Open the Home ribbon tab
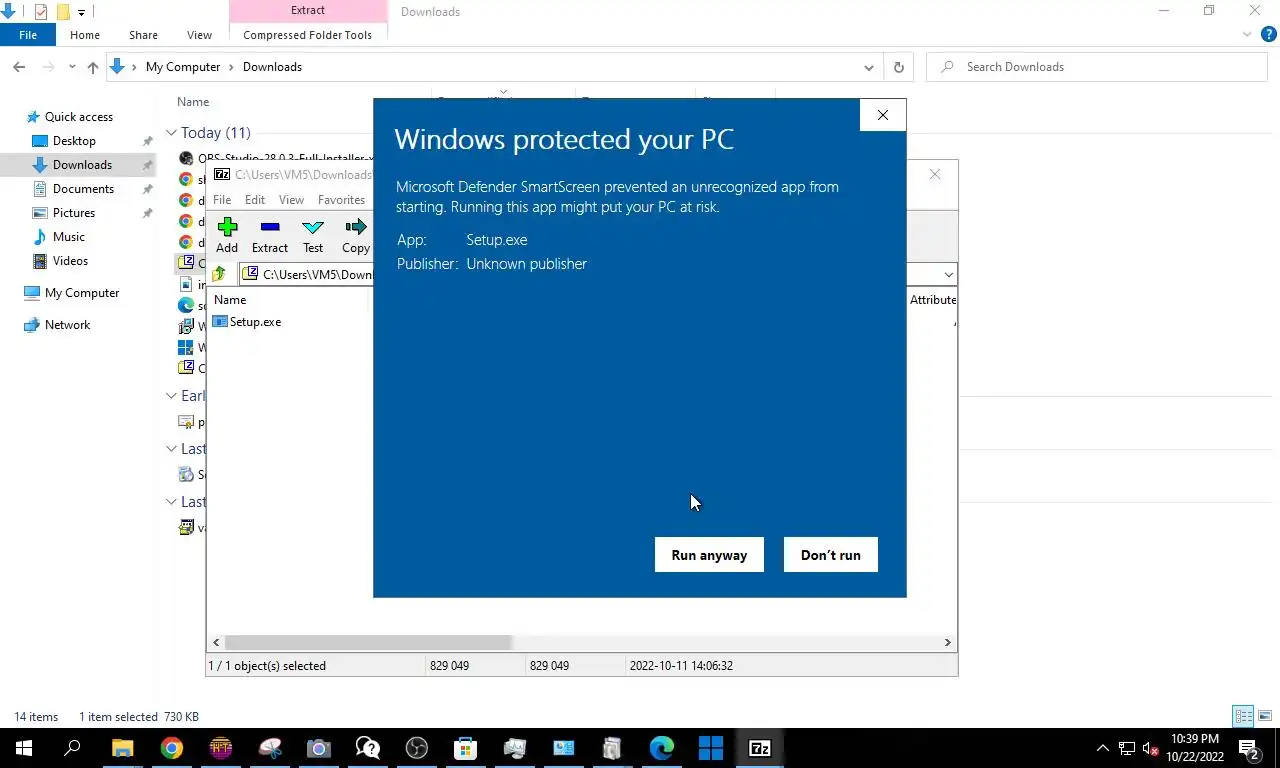This screenshot has height=768, width=1280. [x=85, y=35]
